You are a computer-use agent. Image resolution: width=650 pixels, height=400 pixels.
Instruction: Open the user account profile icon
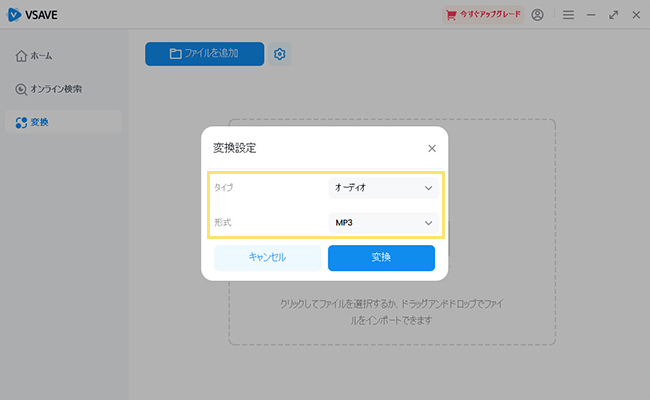point(537,15)
